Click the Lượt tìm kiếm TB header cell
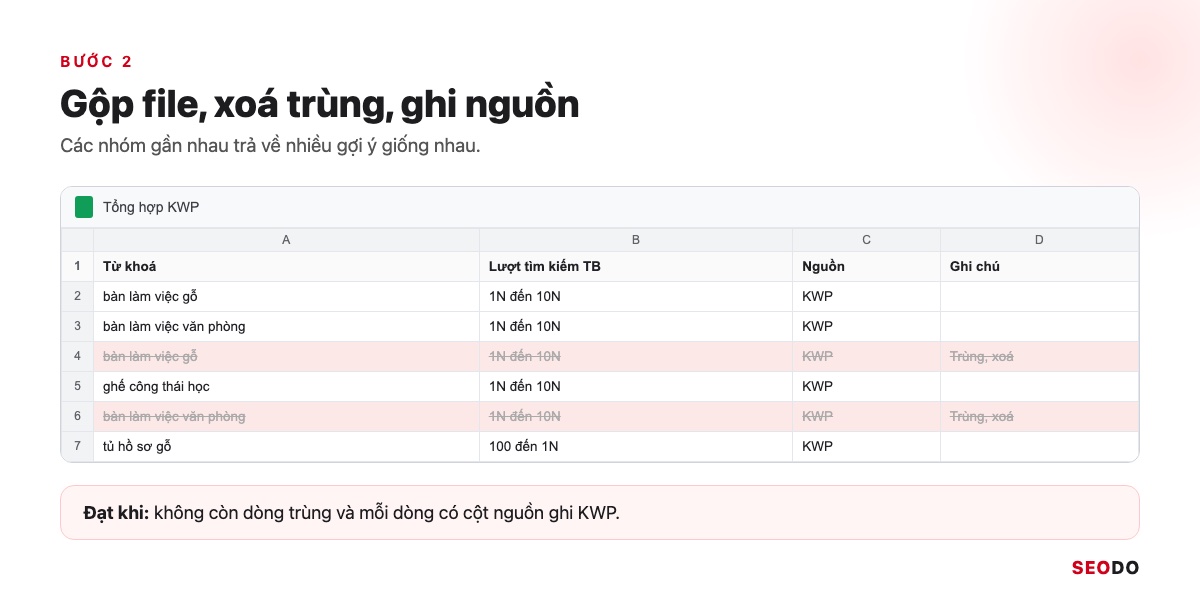1200x600 pixels. pyautogui.click(x=636, y=267)
